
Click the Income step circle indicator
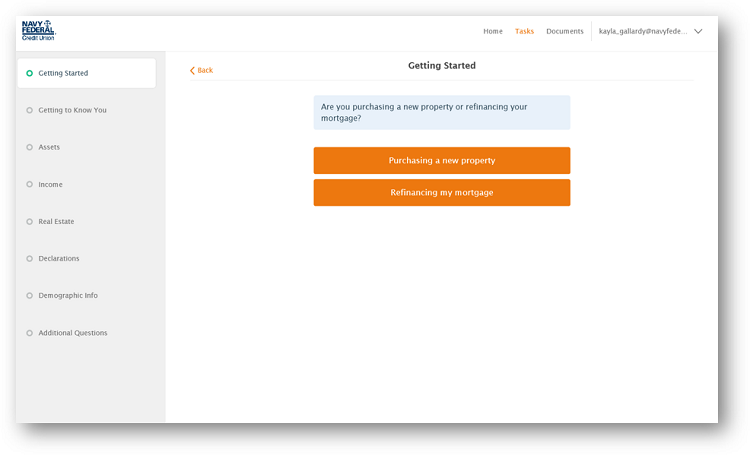(x=30, y=184)
